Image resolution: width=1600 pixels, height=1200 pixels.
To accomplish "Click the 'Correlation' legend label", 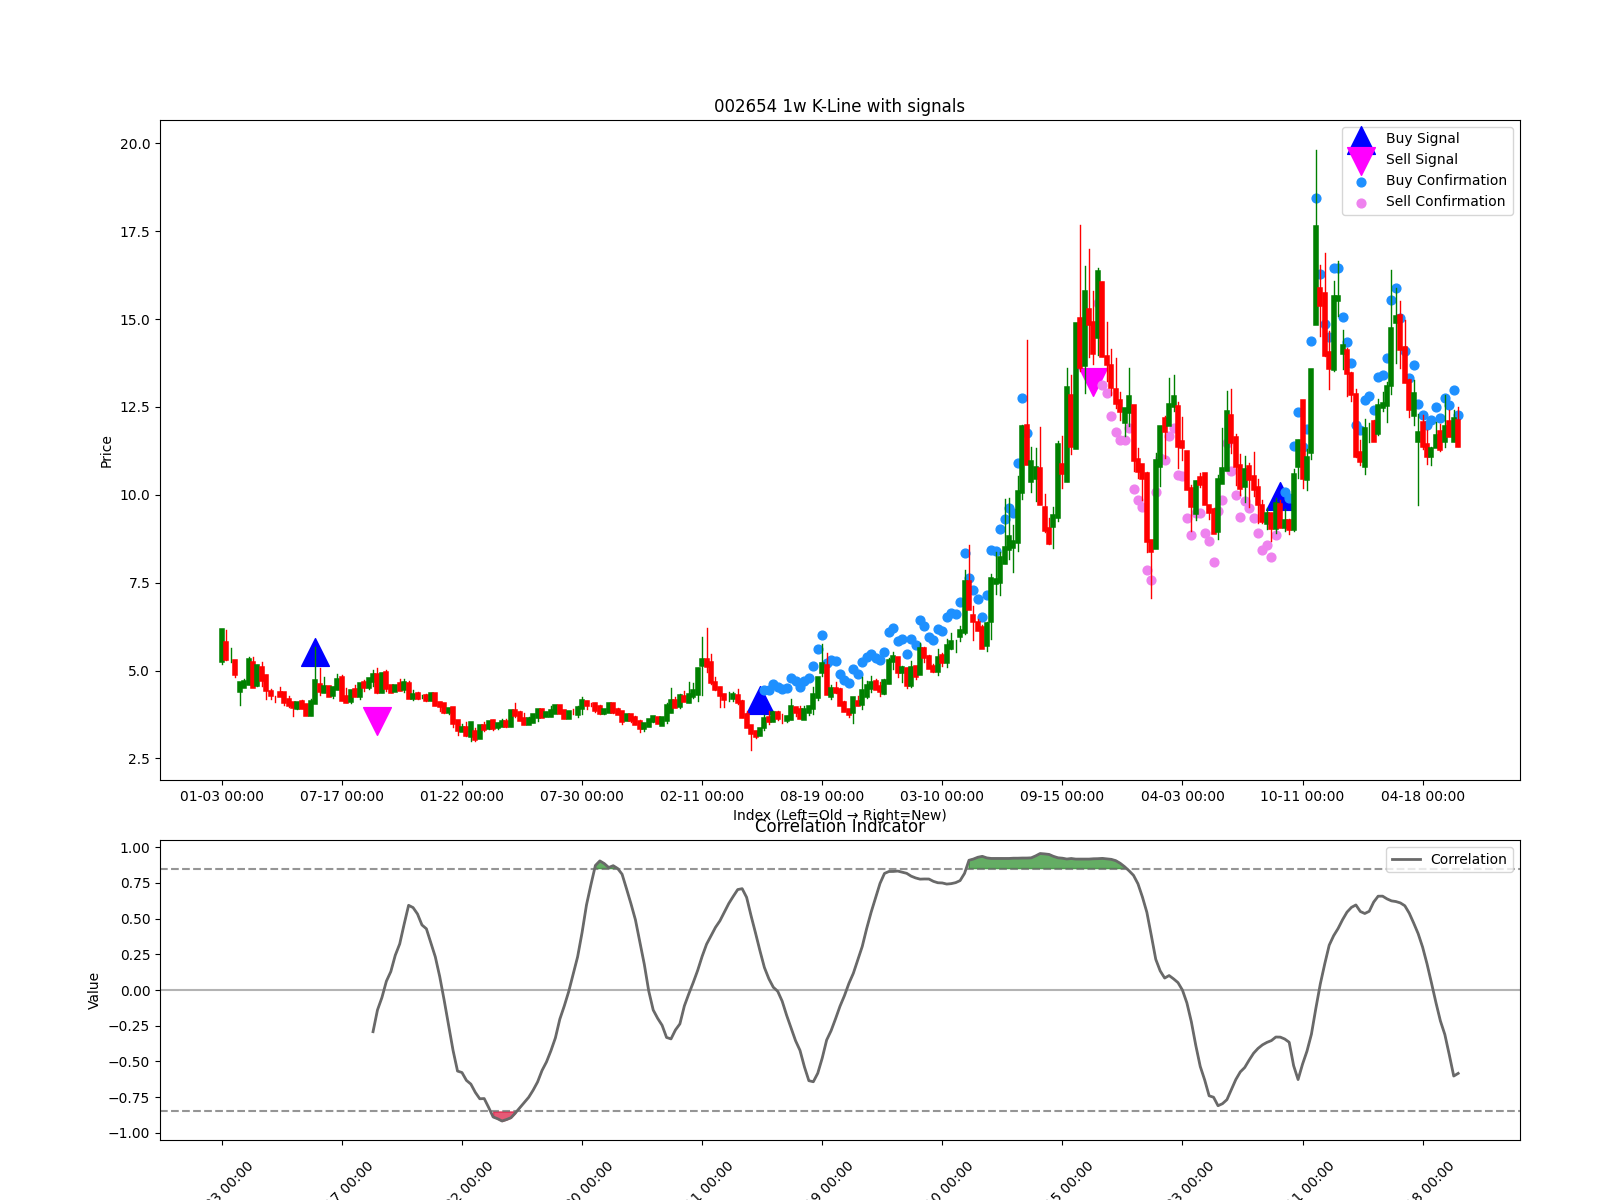I will (x=1468, y=860).
